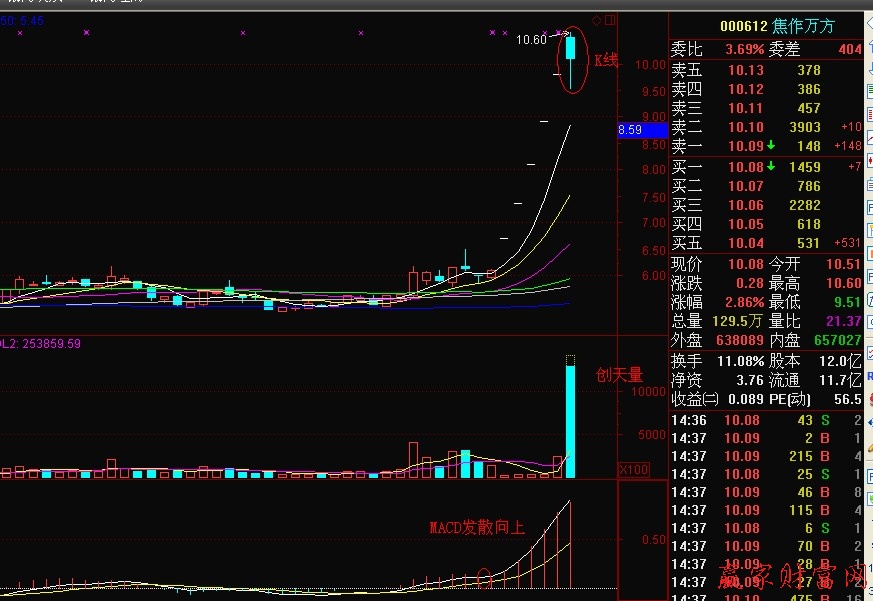The height and width of the screenshot is (601, 873).
Task: Click the 现价 current price 10.08
Action: 744,264
